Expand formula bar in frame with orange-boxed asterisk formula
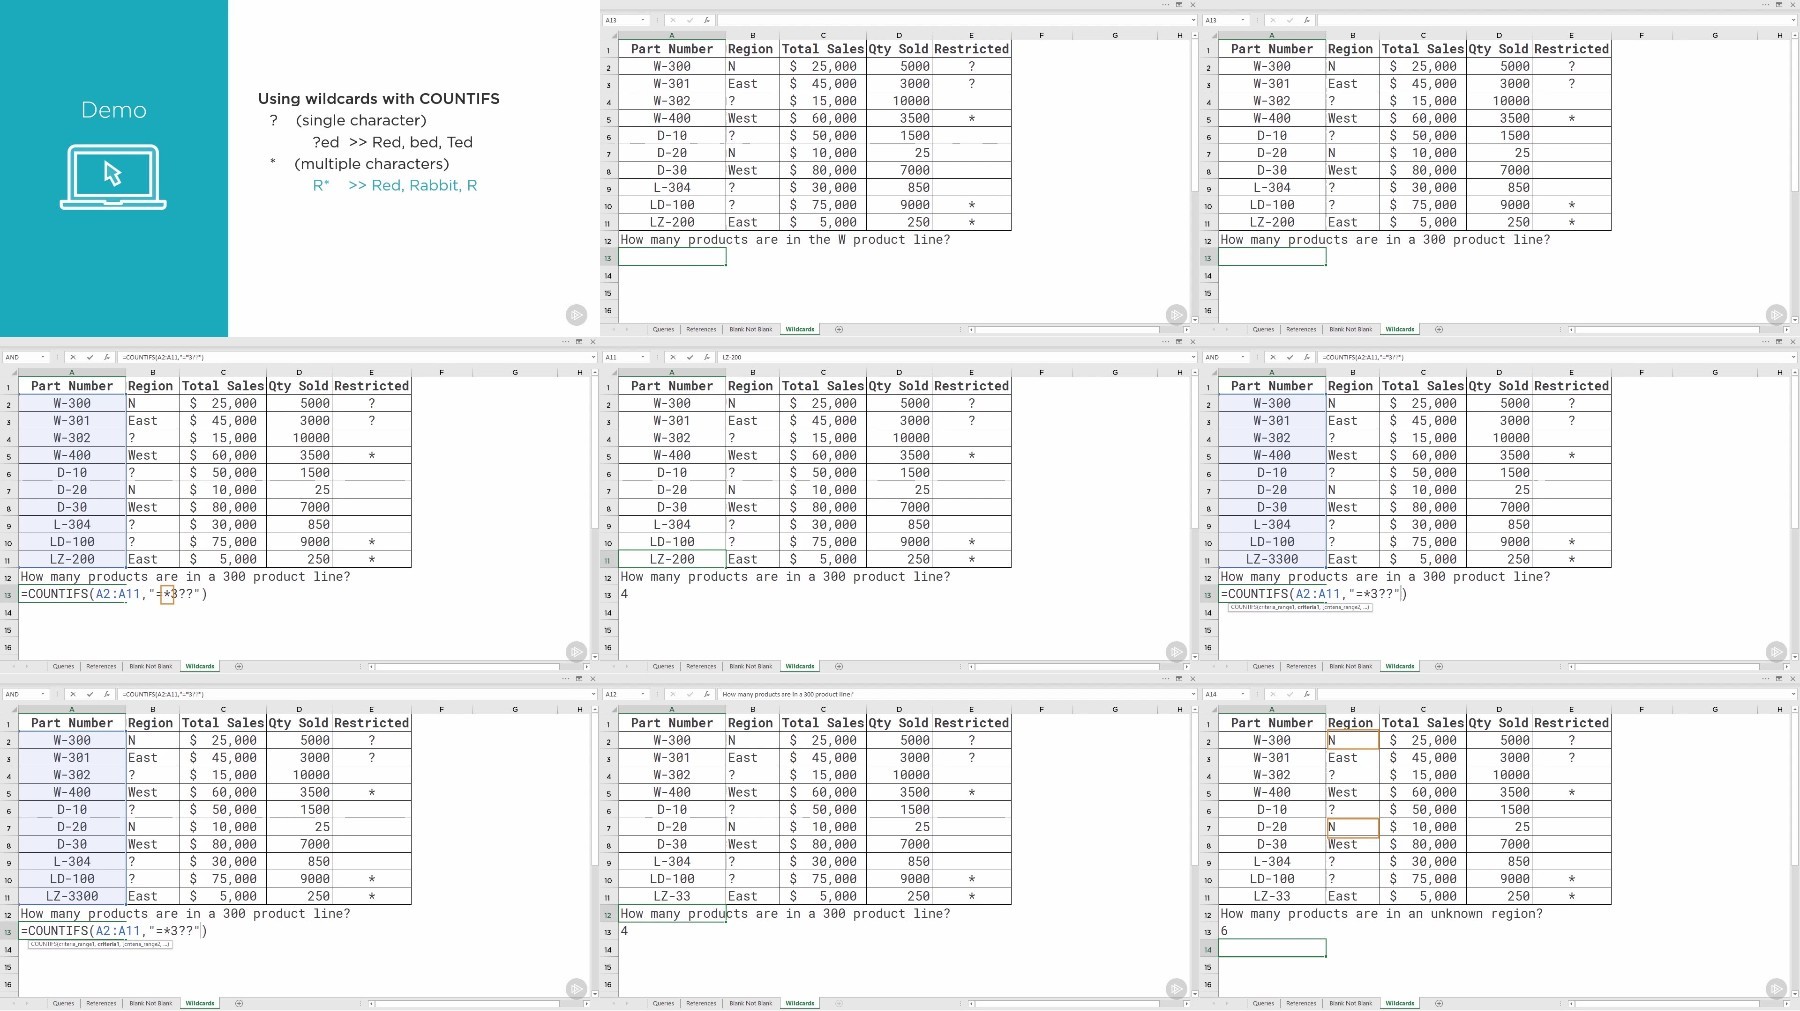 [x=592, y=357]
